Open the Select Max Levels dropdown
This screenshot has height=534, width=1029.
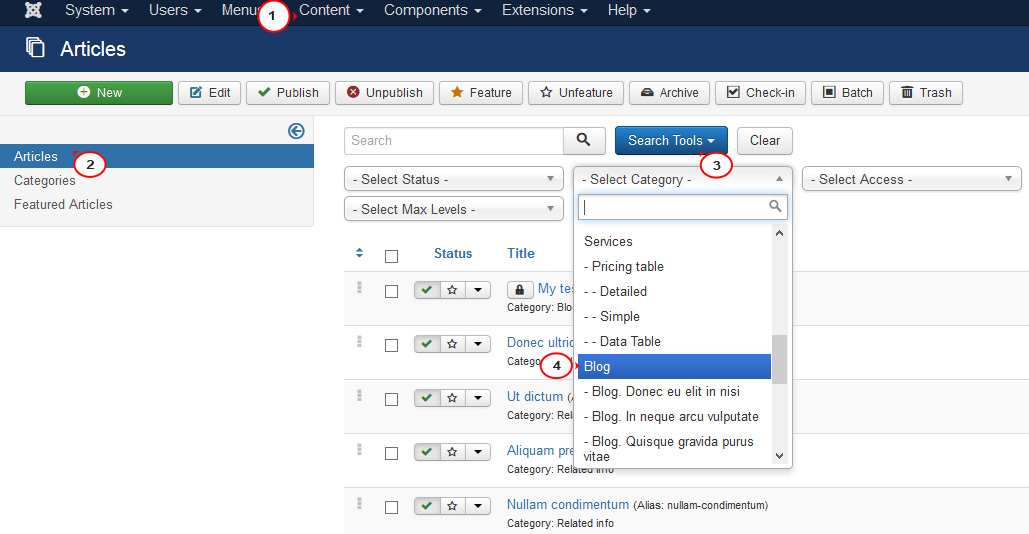tap(453, 209)
